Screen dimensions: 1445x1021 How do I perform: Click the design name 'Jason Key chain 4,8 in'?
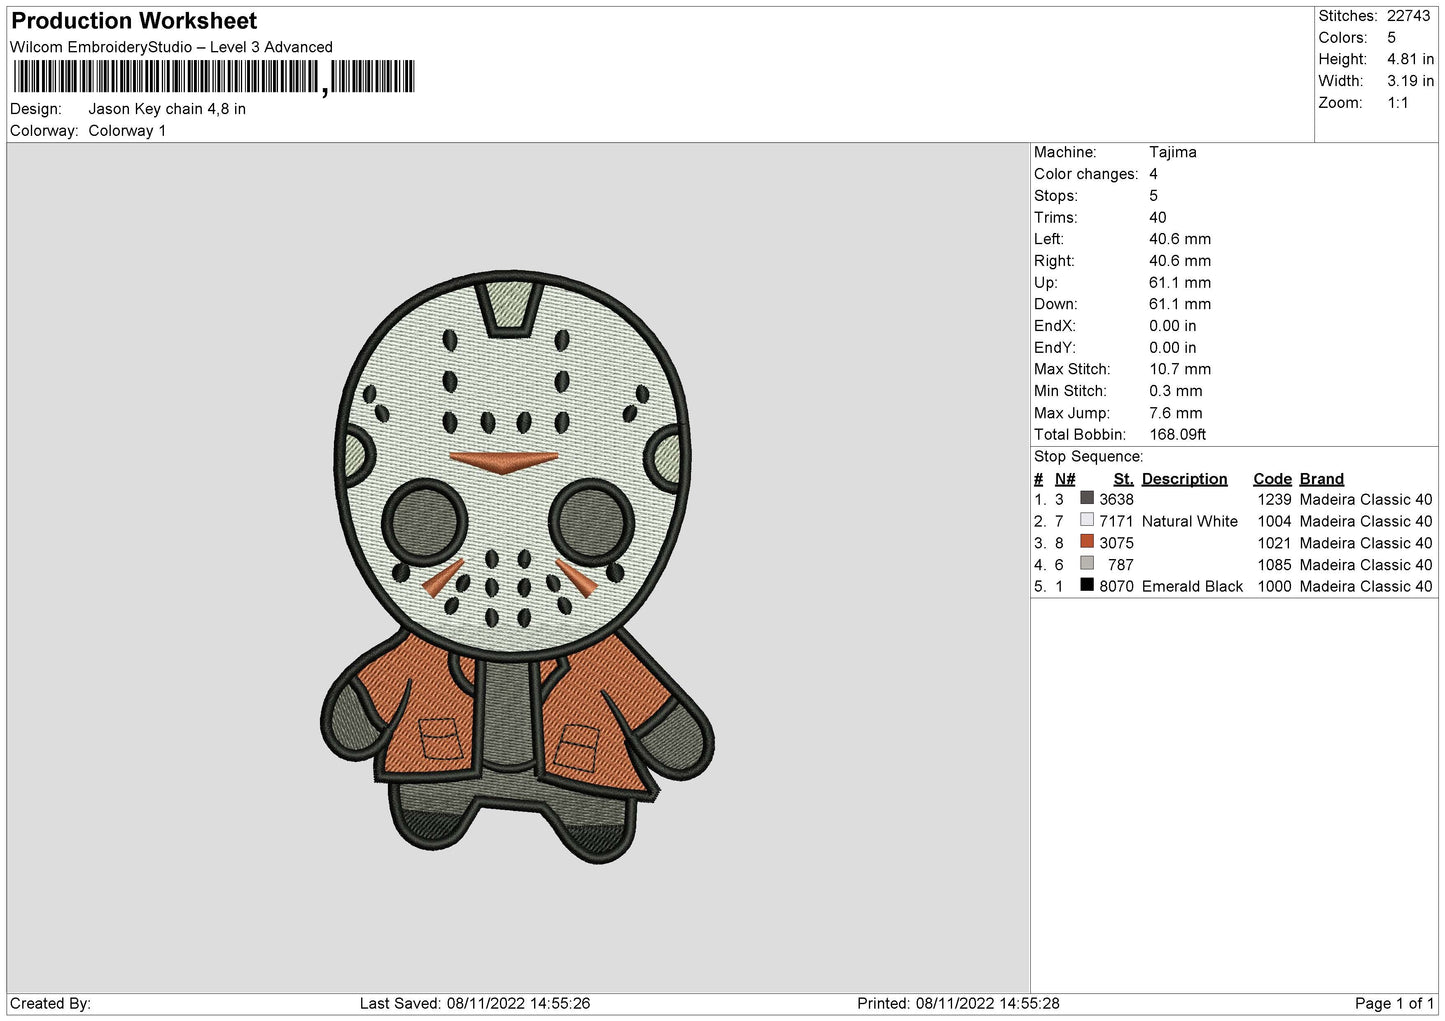pyautogui.click(x=167, y=109)
